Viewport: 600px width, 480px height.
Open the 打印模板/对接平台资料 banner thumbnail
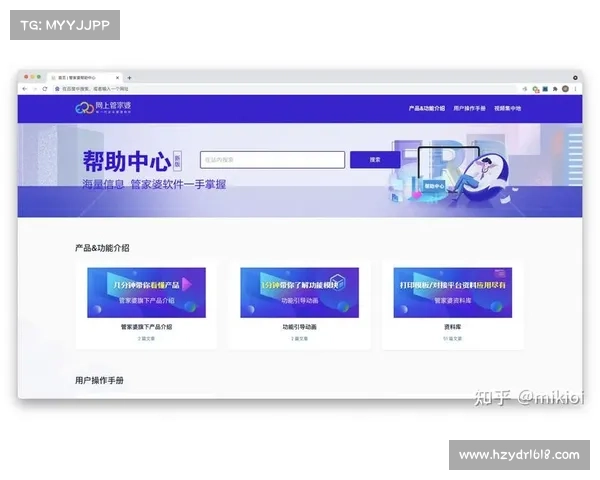coord(453,292)
